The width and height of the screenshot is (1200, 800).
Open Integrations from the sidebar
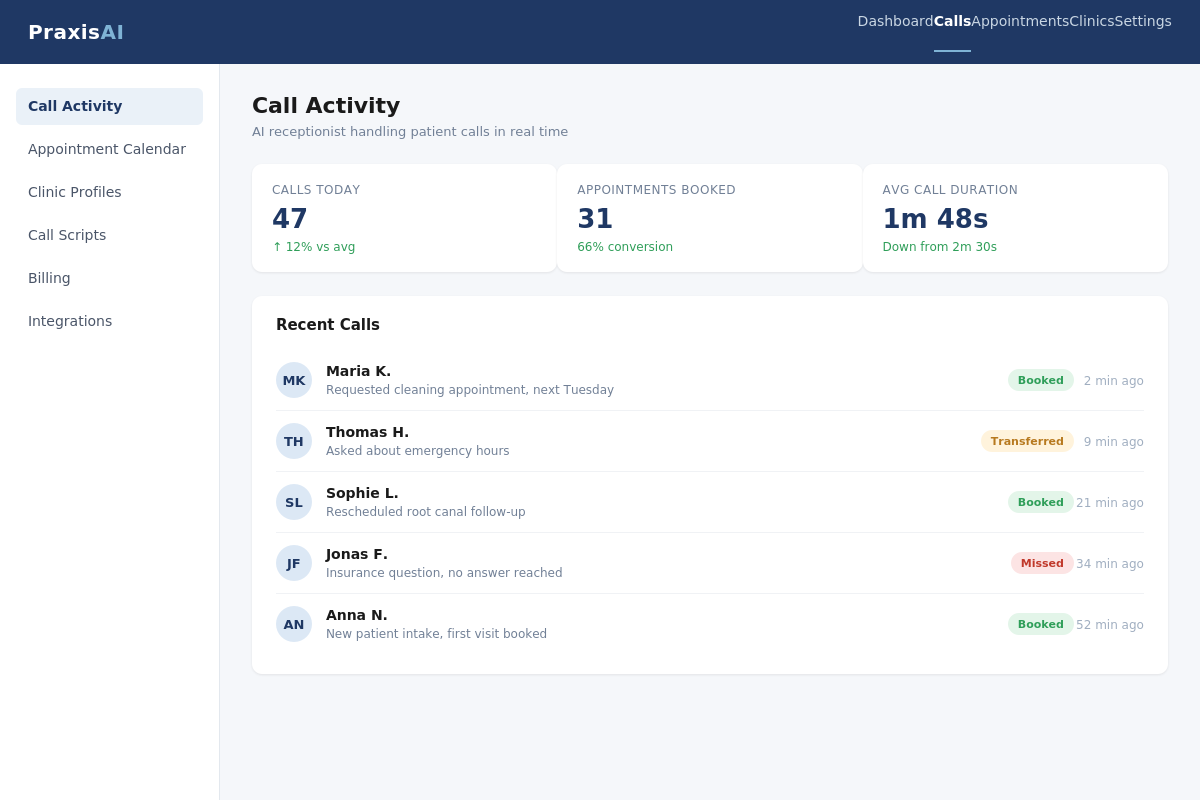(109, 321)
